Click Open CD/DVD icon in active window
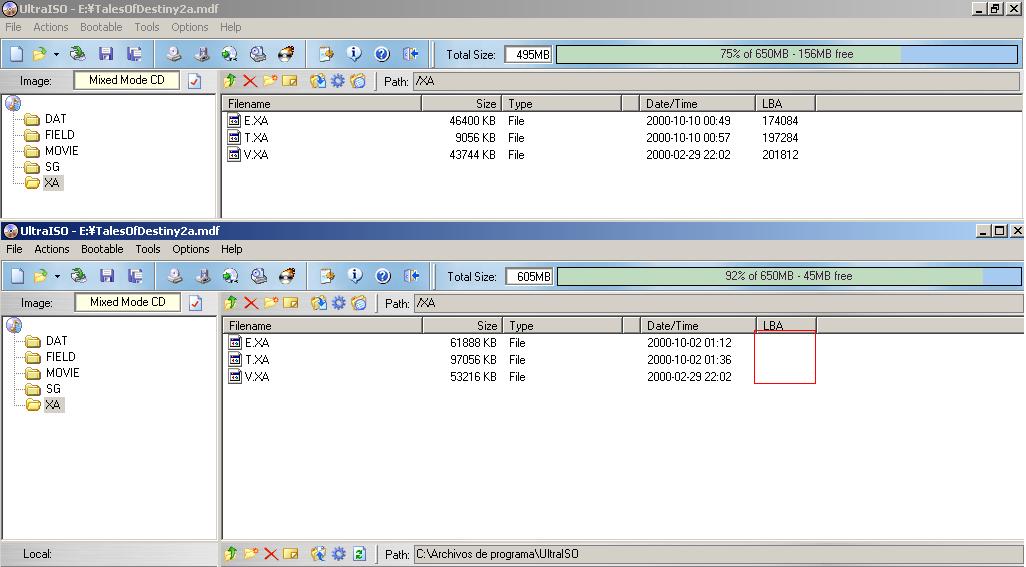Screen dimensions: 1026x567 coord(79,276)
